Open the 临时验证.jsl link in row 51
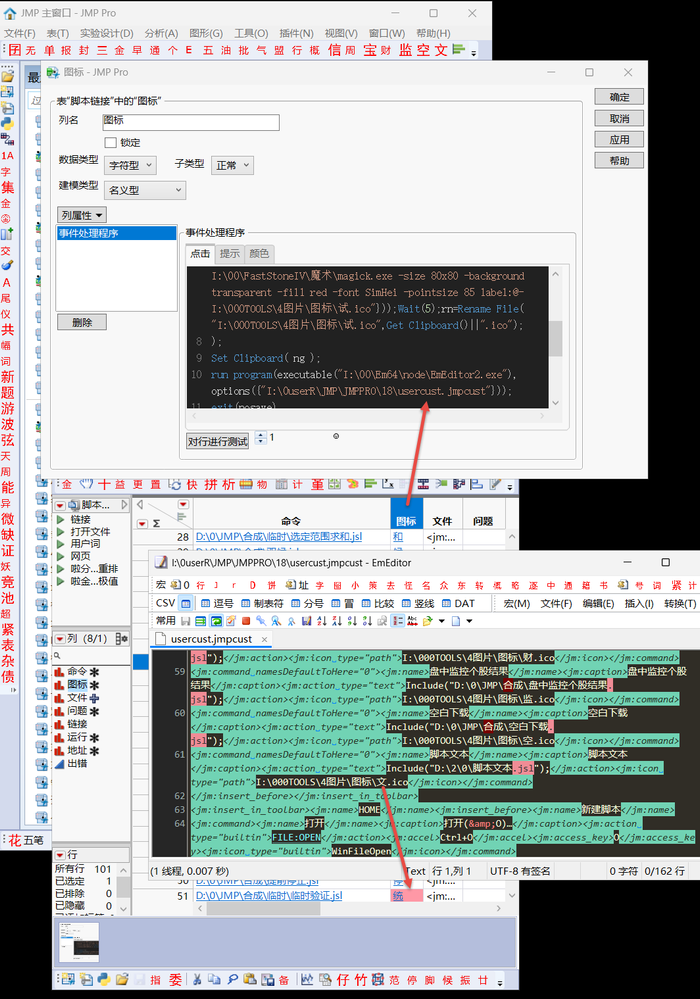The width and height of the screenshot is (700, 999). [x=269, y=895]
